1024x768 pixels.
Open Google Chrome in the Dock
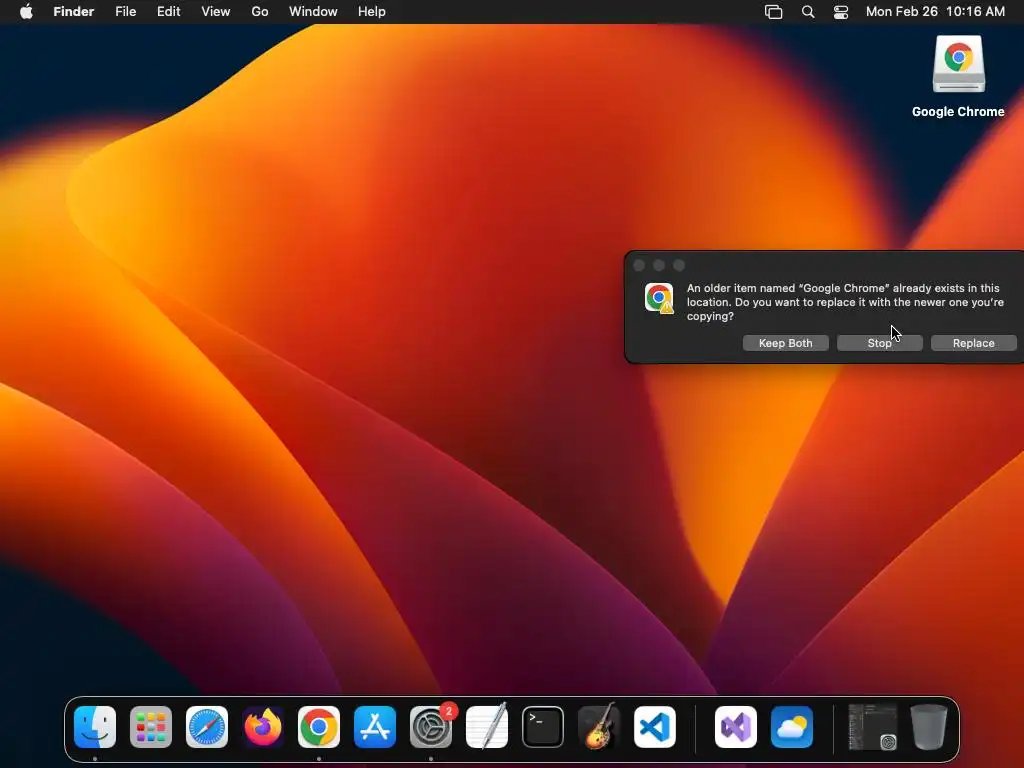click(x=319, y=727)
